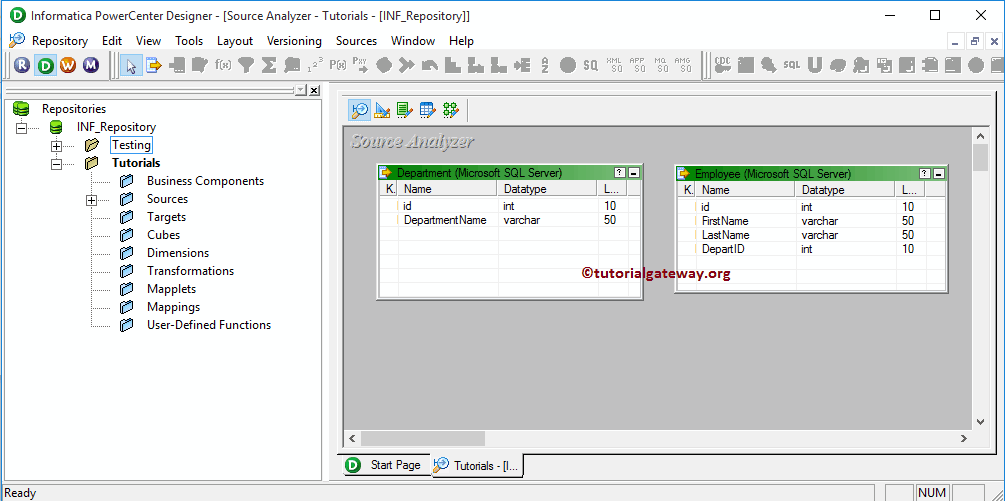Click the CDC key toolbar icon
Image resolution: width=1005 pixels, height=501 pixels.
[723, 65]
